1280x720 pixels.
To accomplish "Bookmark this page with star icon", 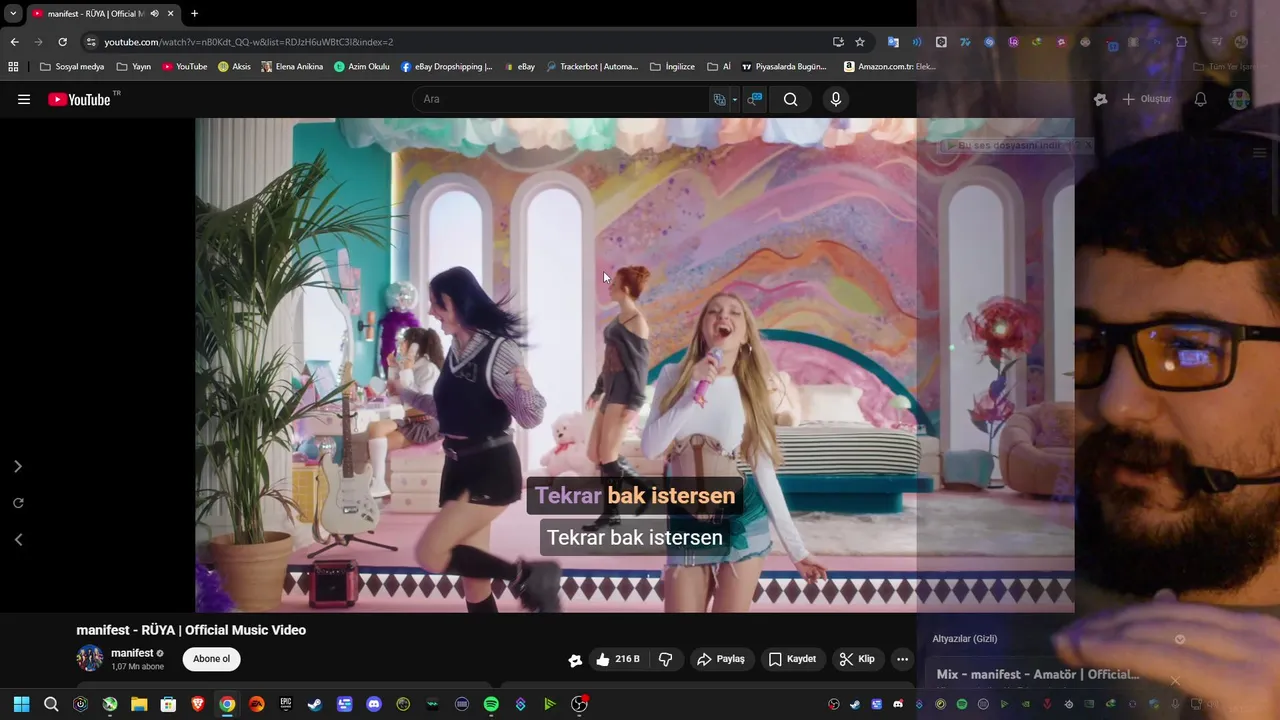I will [x=860, y=42].
